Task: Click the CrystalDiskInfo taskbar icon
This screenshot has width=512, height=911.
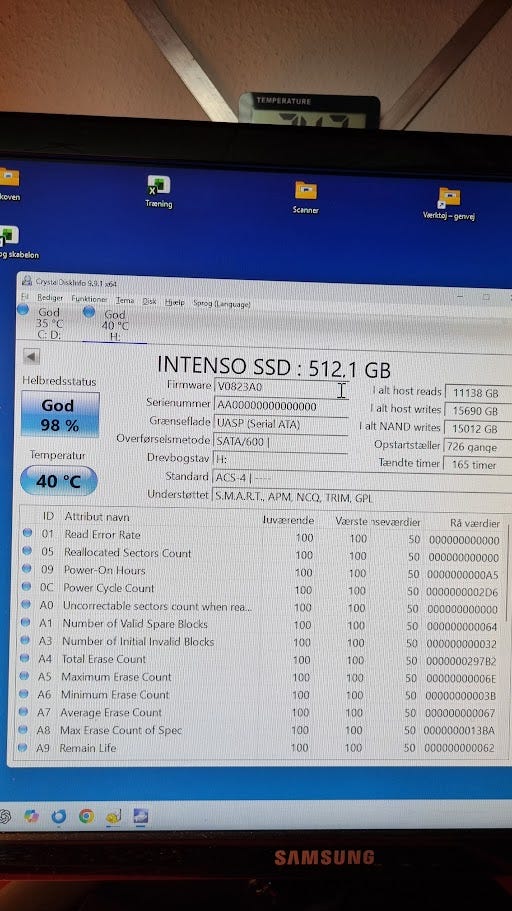Action: point(141,816)
